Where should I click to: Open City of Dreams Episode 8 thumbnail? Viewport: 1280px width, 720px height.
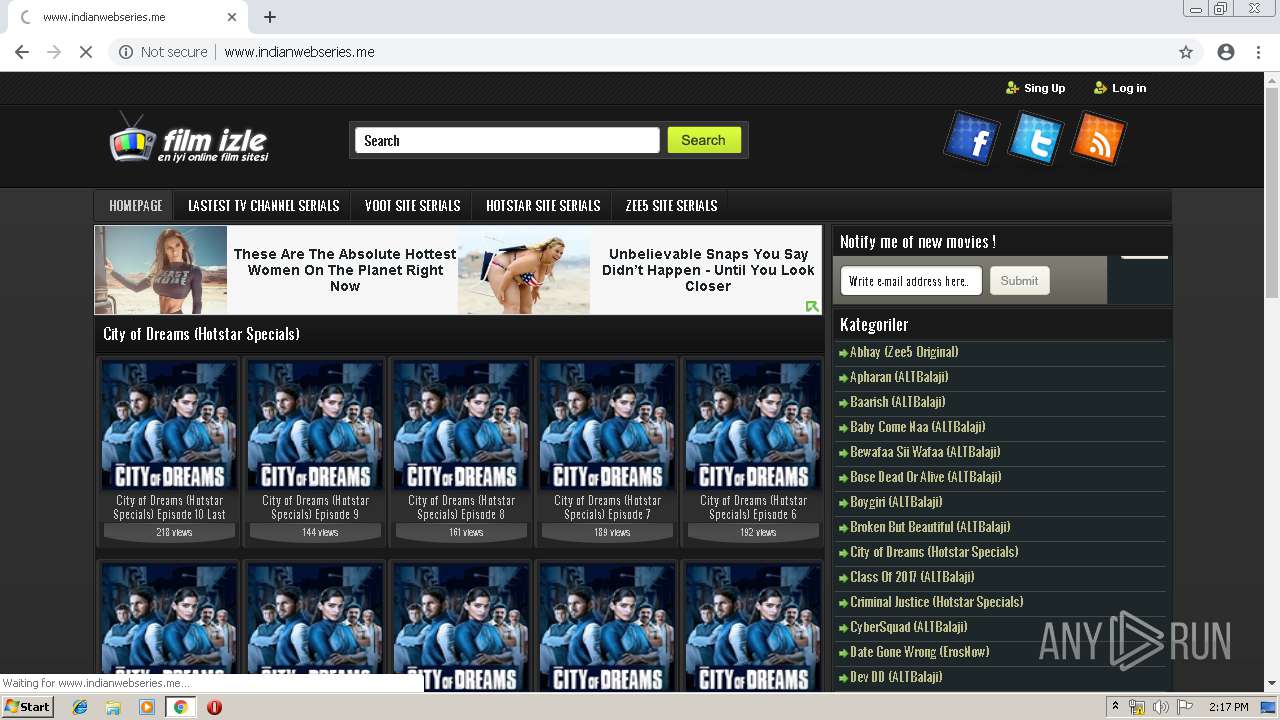pyautogui.click(x=462, y=424)
